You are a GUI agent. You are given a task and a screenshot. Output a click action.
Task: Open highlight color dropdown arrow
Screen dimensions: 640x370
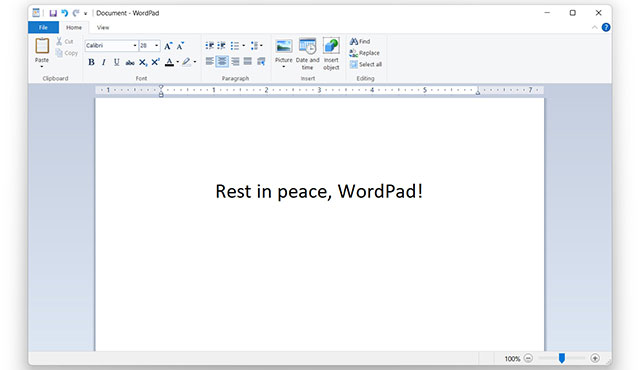(x=195, y=62)
